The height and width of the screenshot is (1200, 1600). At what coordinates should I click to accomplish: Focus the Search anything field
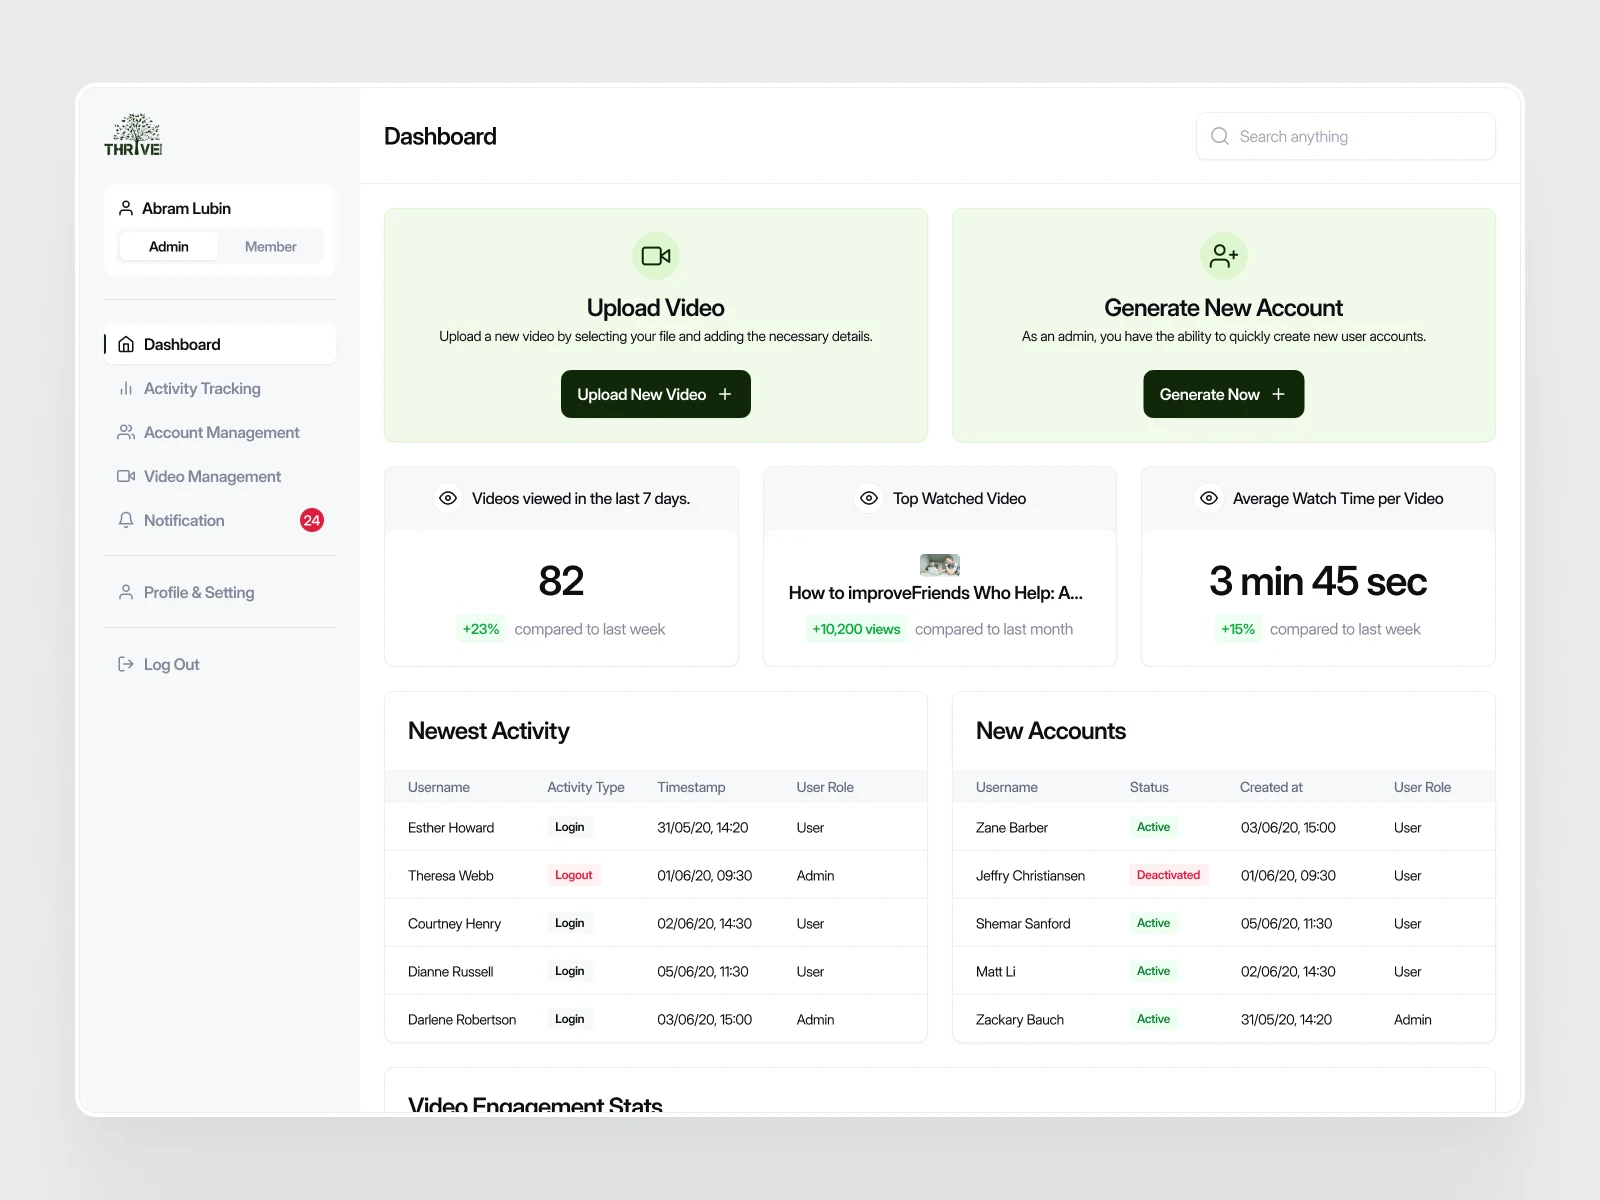coord(1346,136)
